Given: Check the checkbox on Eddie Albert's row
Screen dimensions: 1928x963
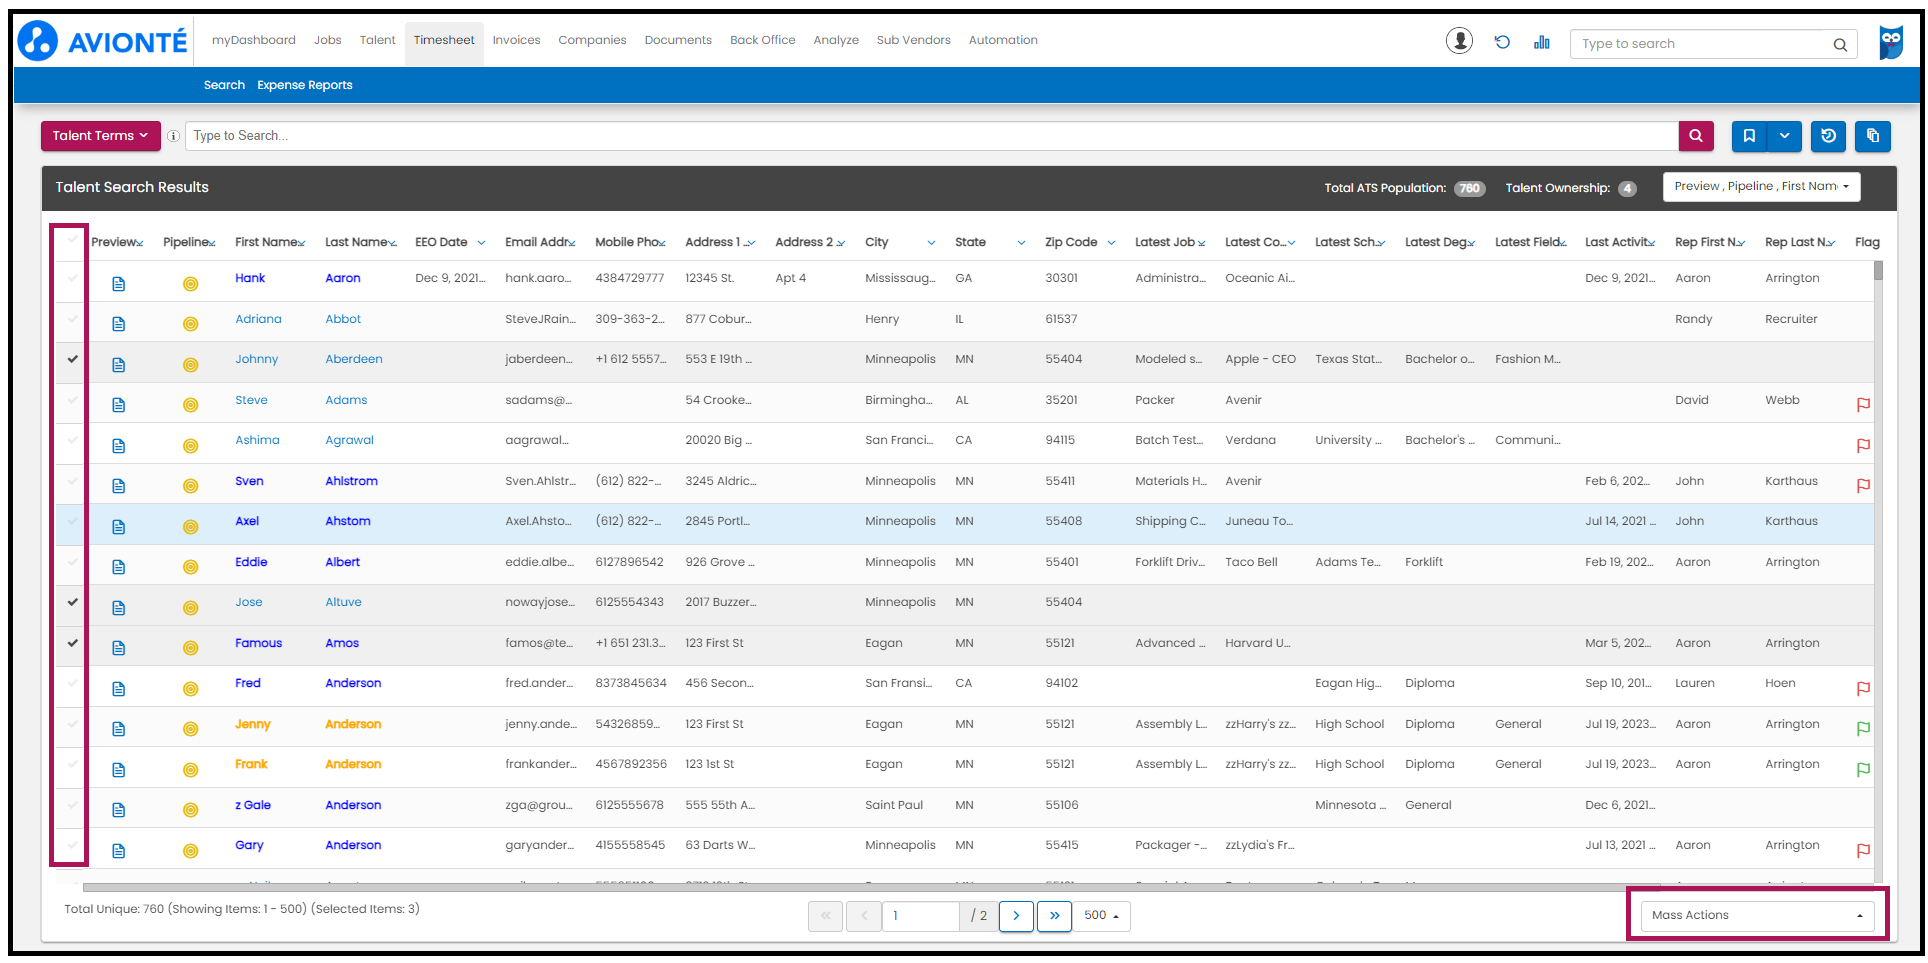Looking at the screenshot, I should click(70, 562).
